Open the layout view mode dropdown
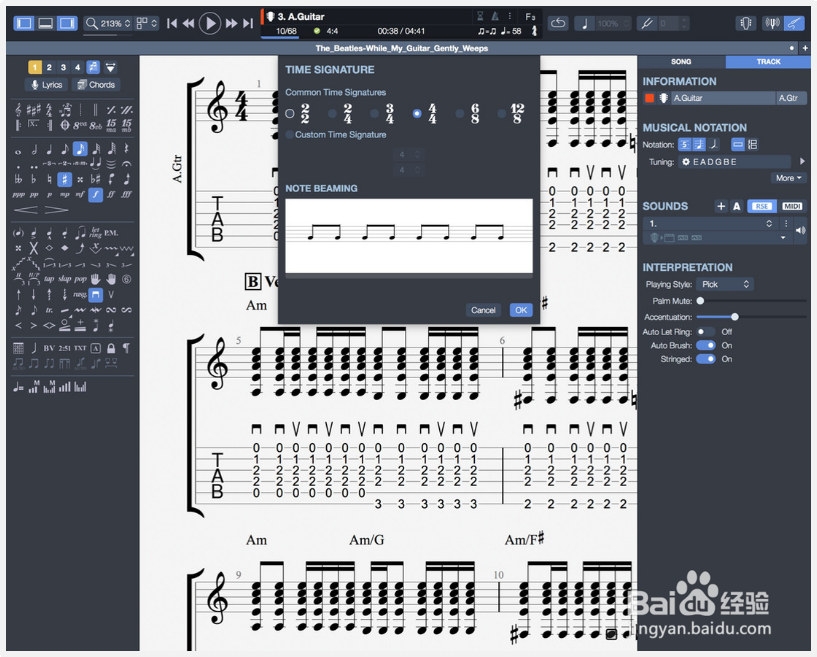The height and width of the screenshot is (657, 817). pos(146,23)
